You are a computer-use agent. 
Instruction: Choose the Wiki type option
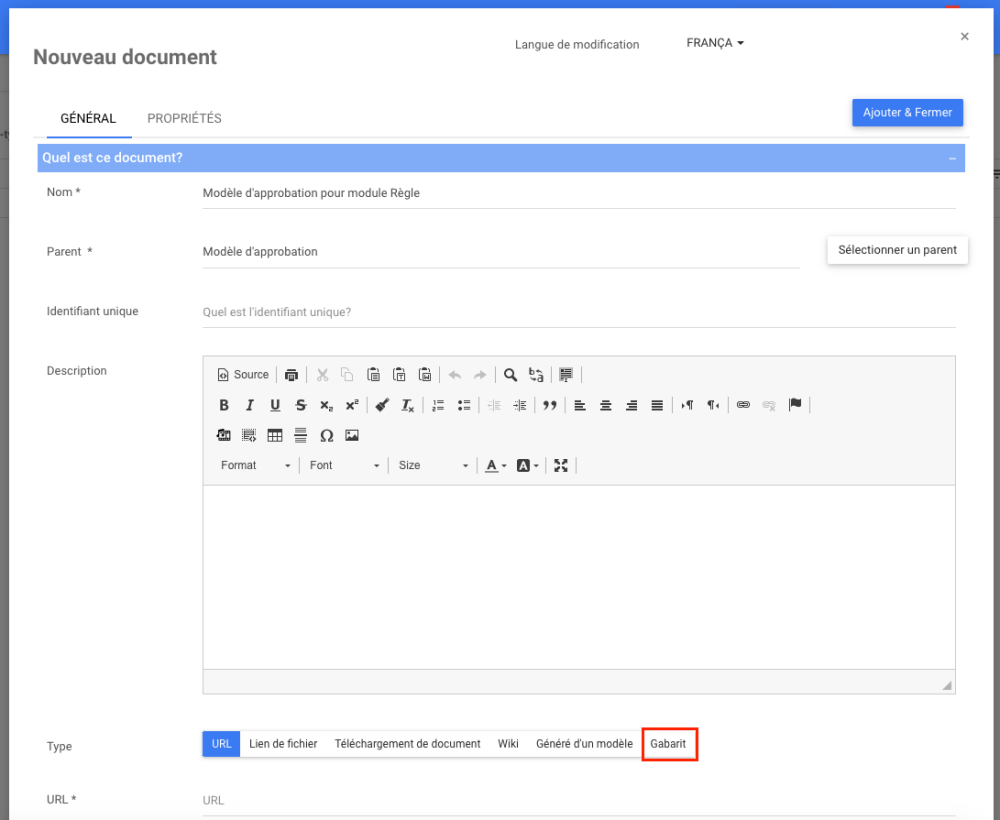508,744
